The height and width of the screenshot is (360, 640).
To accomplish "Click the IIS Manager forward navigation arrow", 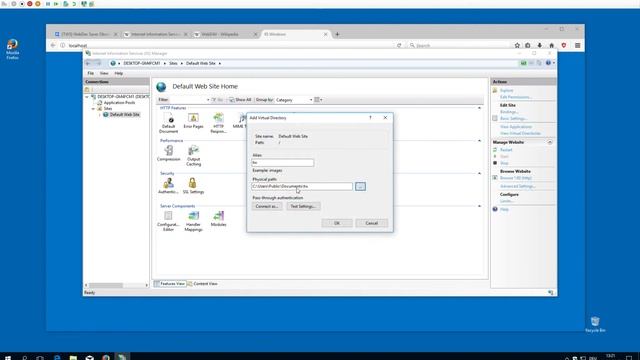I will click(98, 63).
